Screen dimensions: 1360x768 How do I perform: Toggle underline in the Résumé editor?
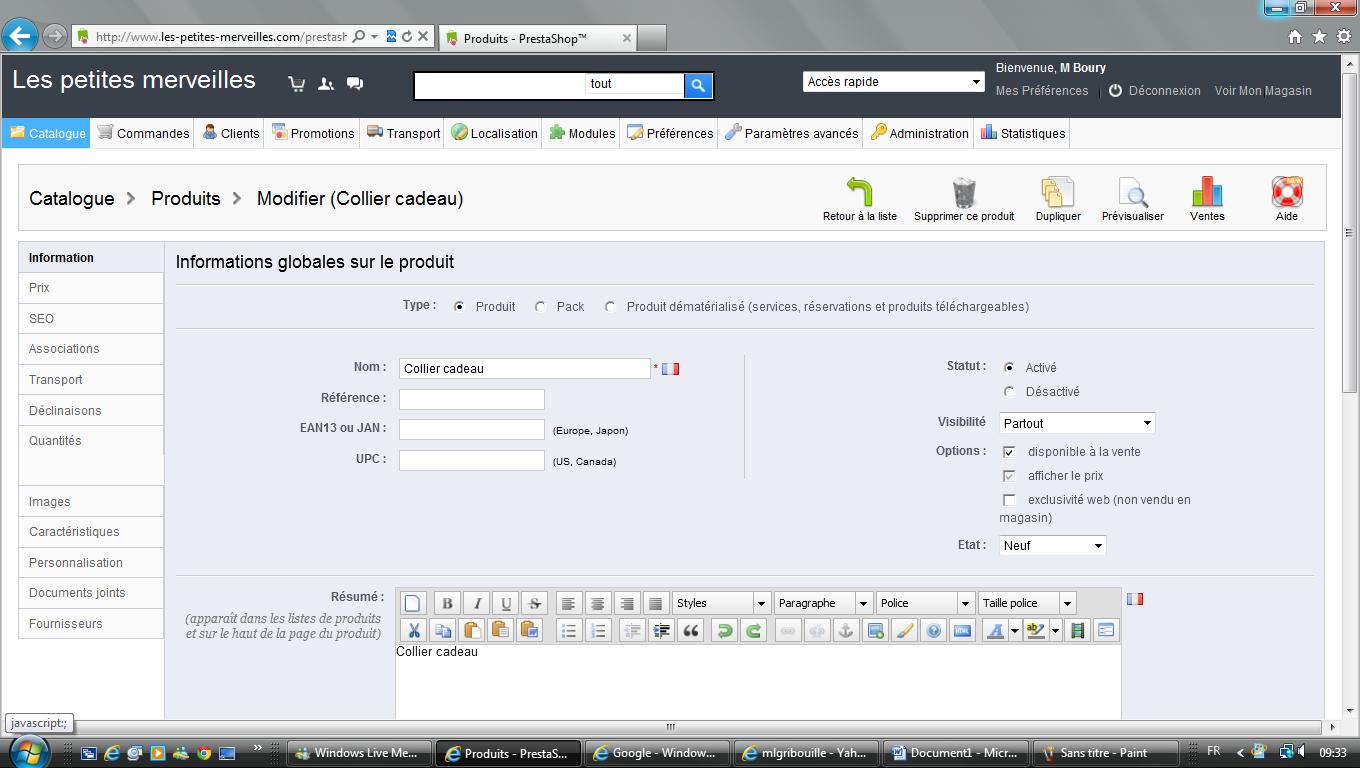(506, 603)
